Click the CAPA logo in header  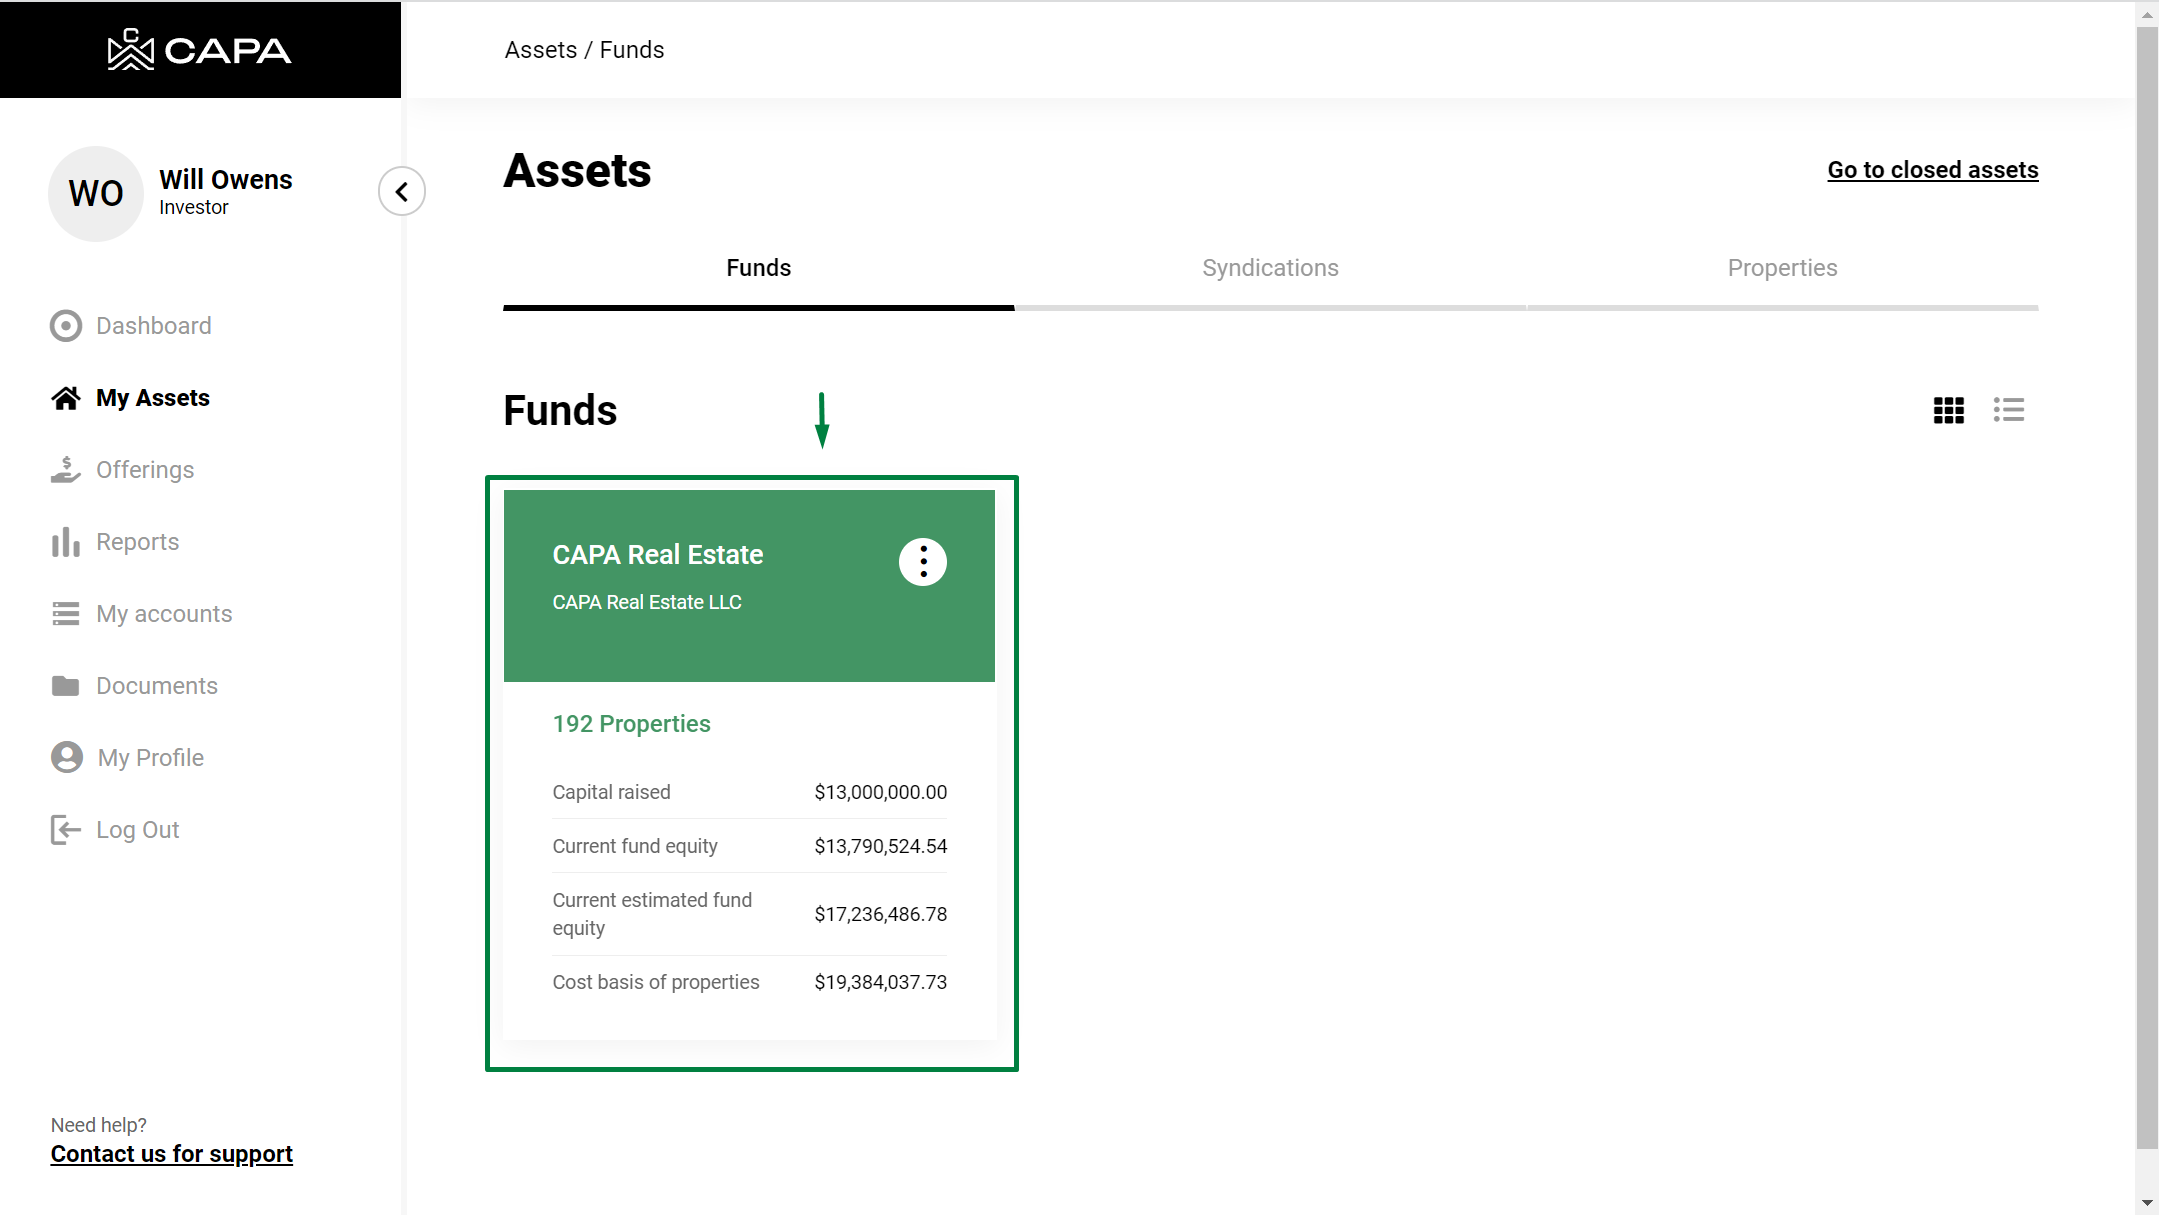[200, 50]
